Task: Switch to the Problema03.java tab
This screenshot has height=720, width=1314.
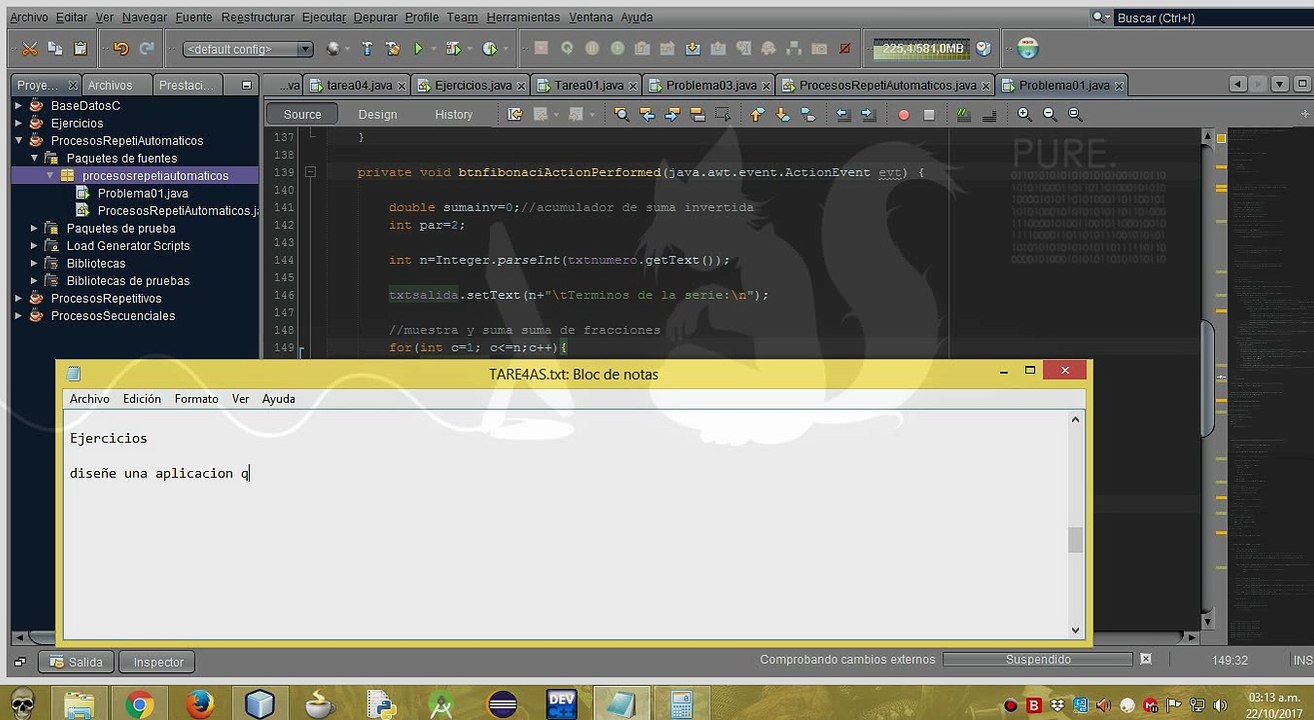Action: point(709,85)
